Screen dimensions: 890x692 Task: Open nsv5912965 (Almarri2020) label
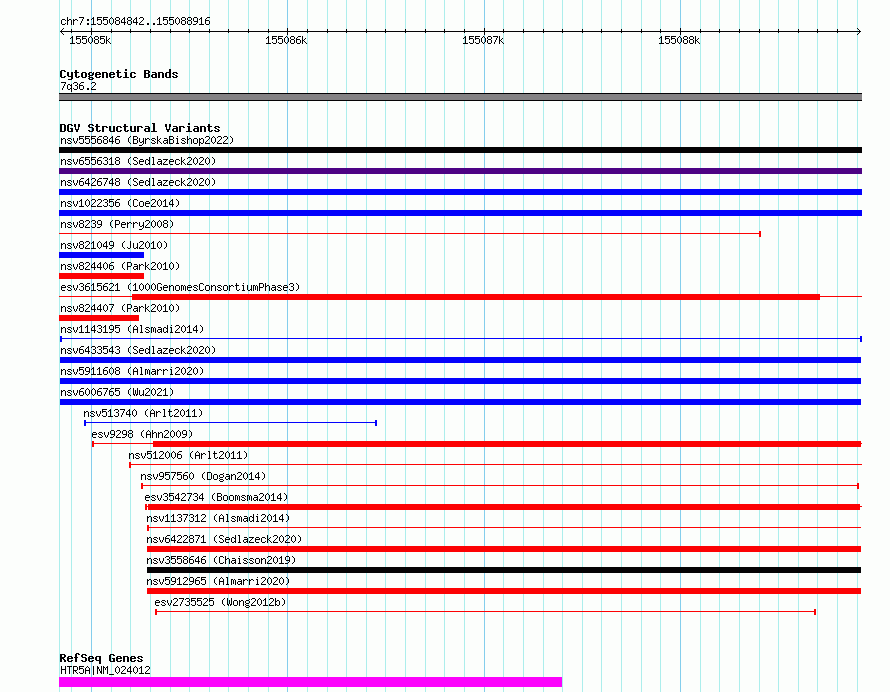point(218,581)
